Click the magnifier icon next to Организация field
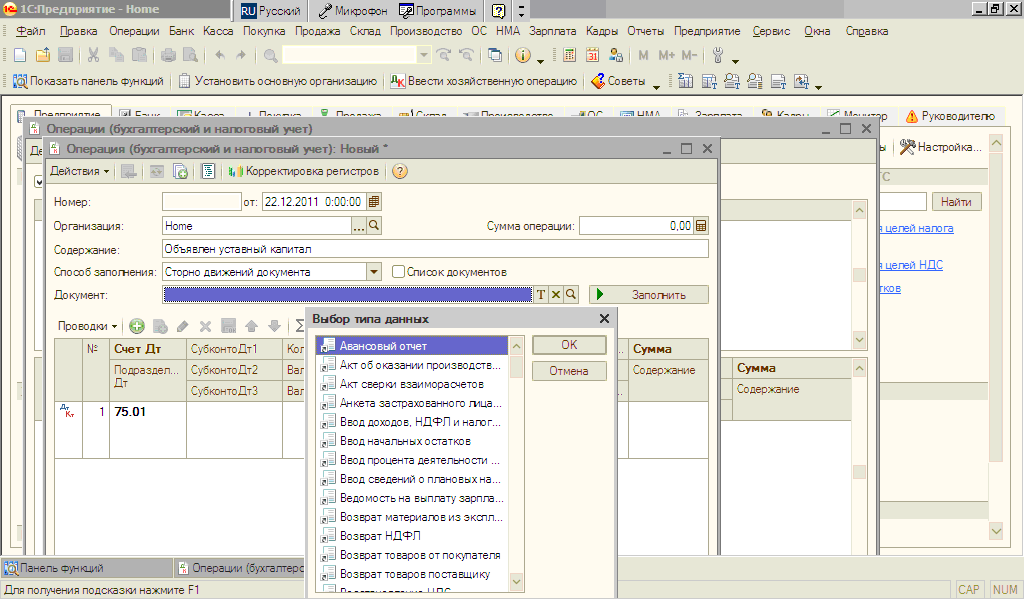The height and width of the screenshot is (600, 1024). click(374, 226)
